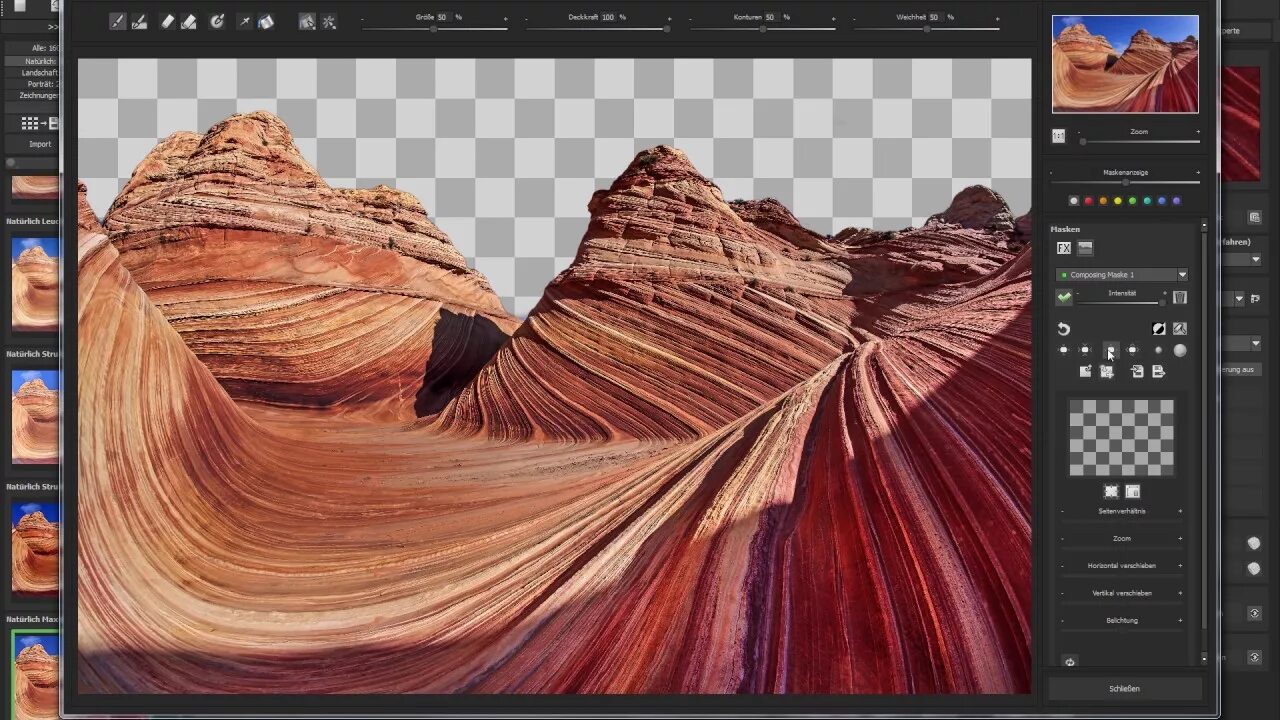The image size is (1280, 720).
Task: Click the Import button in left panel
Action: tap(40, 144)
